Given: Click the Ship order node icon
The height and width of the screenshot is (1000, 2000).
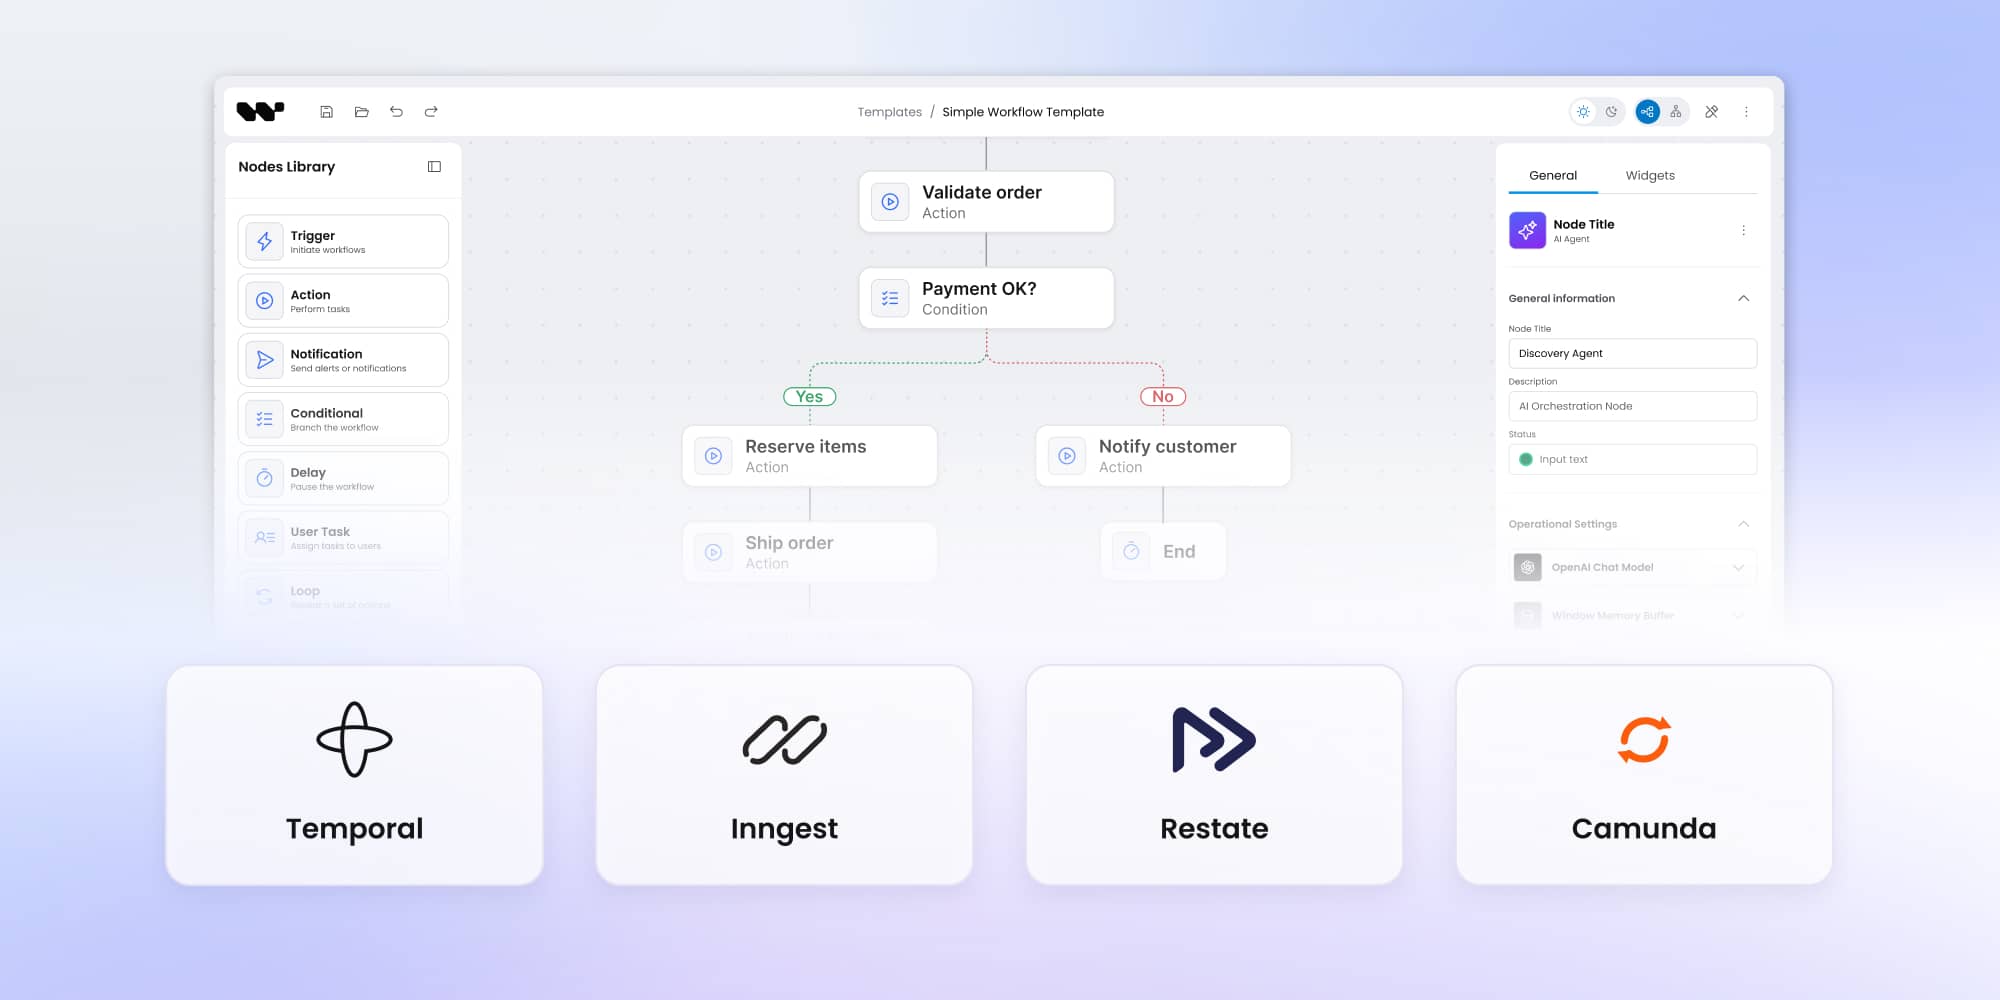Looking at the screenshot, I should (713, 552).
